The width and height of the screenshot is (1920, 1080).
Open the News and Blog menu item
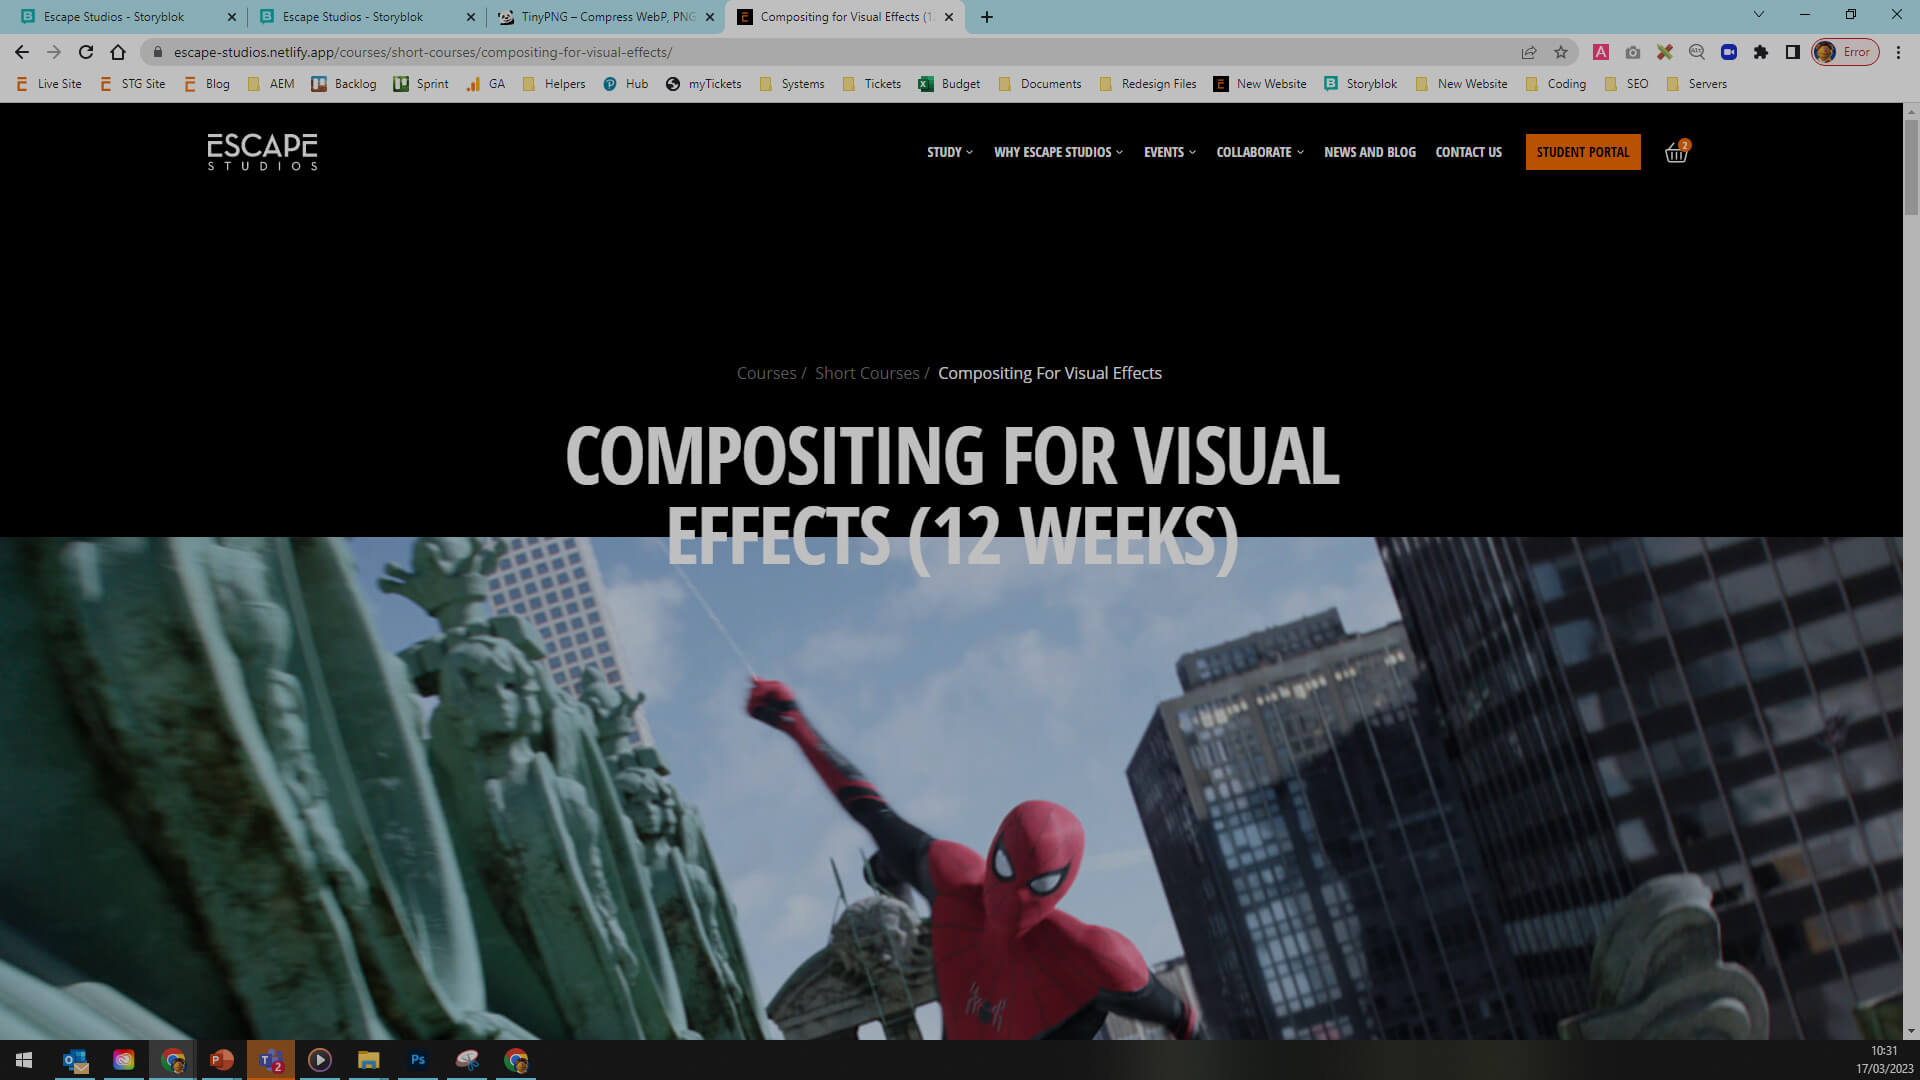[1370, 152]
